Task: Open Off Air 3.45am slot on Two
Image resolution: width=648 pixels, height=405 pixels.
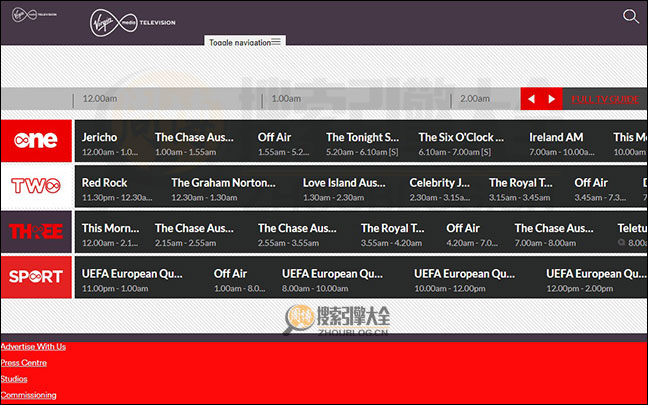Action: (x=600, y=189)
